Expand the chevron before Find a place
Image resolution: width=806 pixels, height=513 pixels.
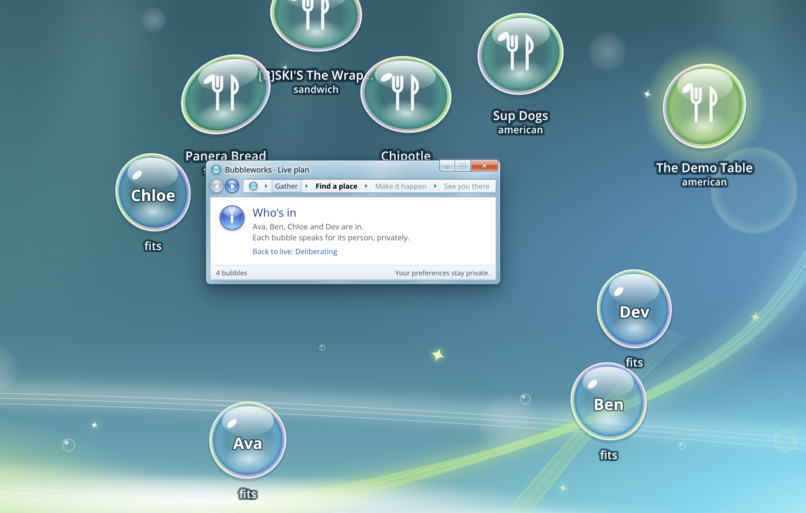(x=306, y=186)
